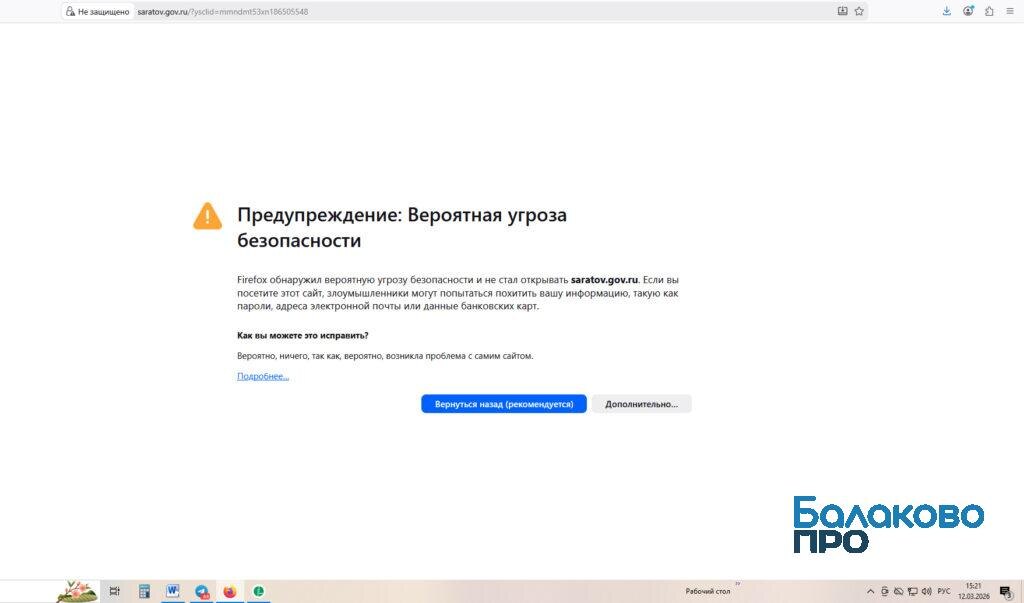Image resolution: width=1024 pixels, height=603 pixels.
Task: Show hidden system tray icons
Action: [870, 591]
